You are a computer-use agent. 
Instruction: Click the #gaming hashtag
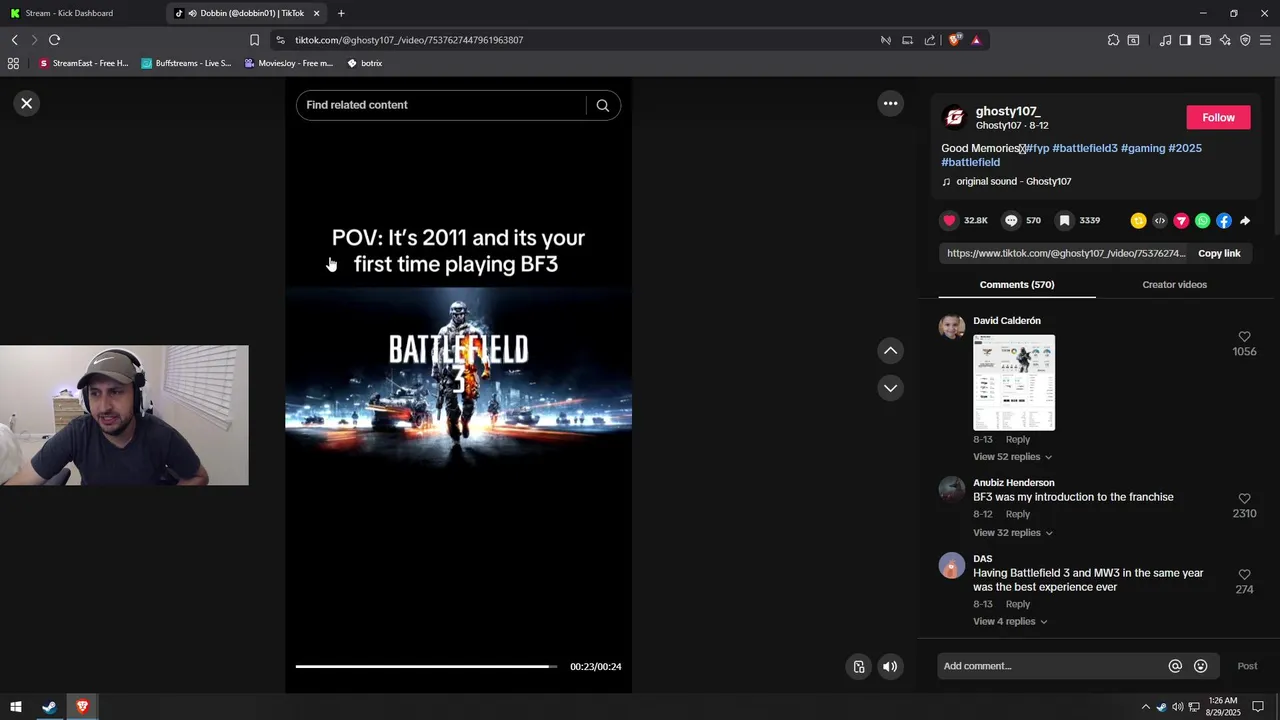point(1143,148)
